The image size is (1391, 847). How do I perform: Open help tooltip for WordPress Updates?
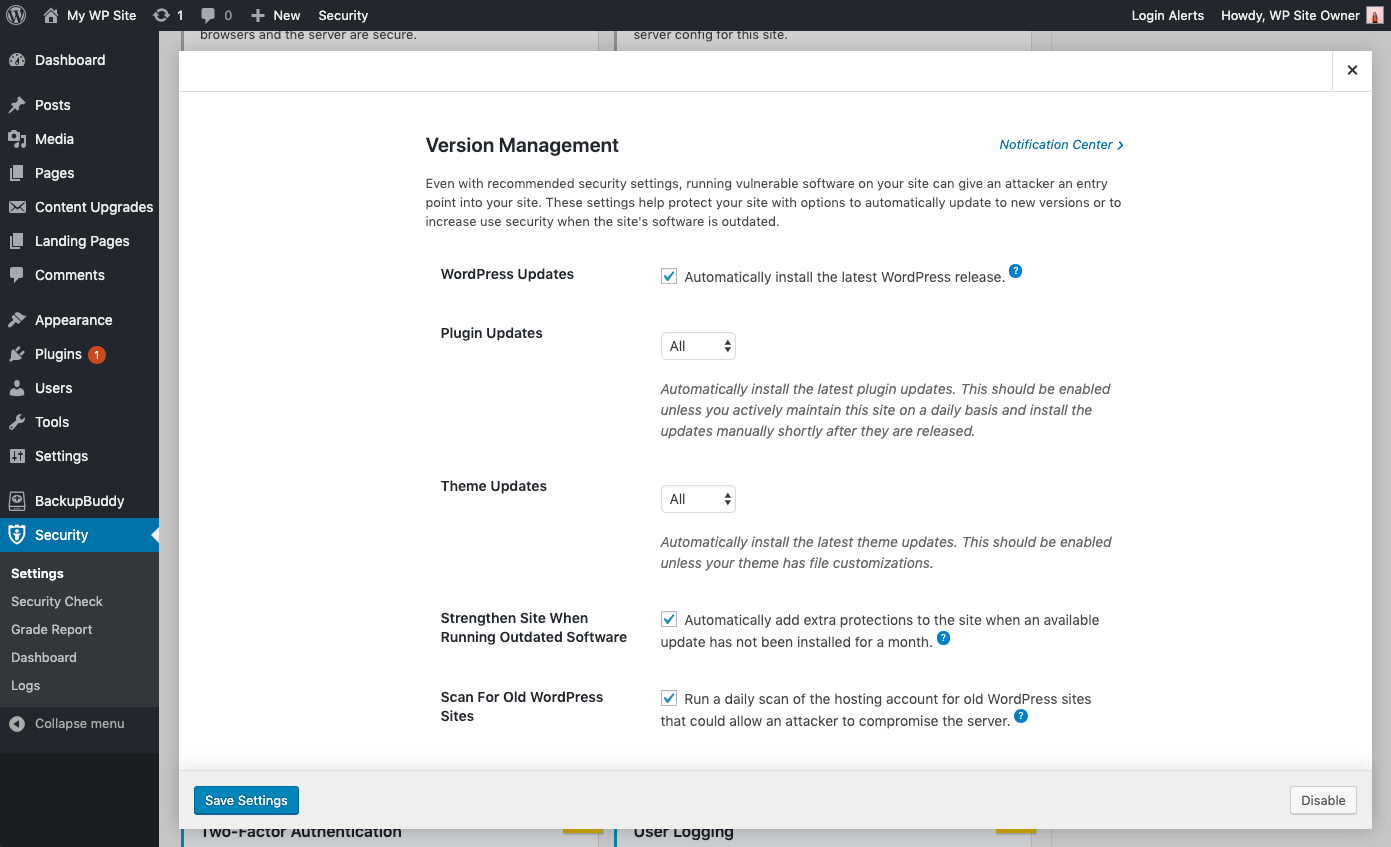point(1015,271)
